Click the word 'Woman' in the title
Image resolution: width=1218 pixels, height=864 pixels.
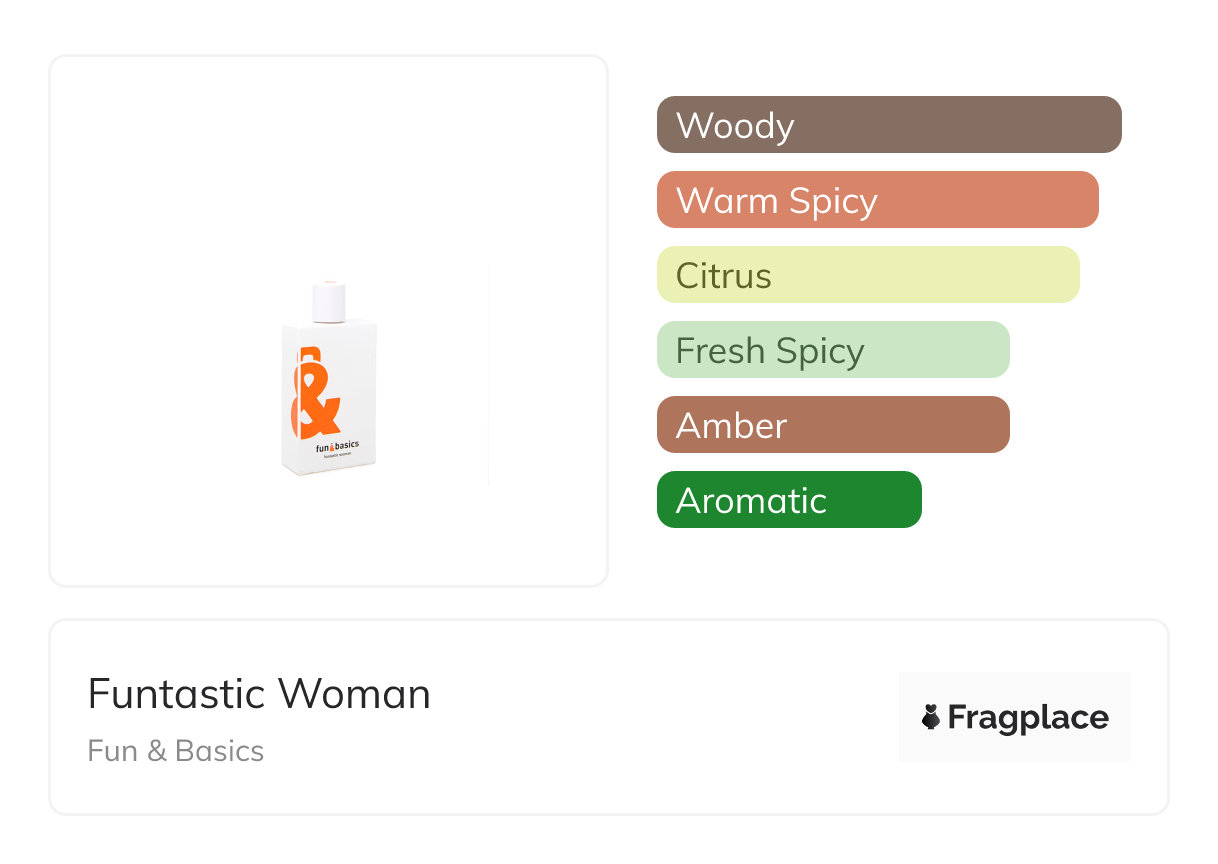(x=354, y=694)
